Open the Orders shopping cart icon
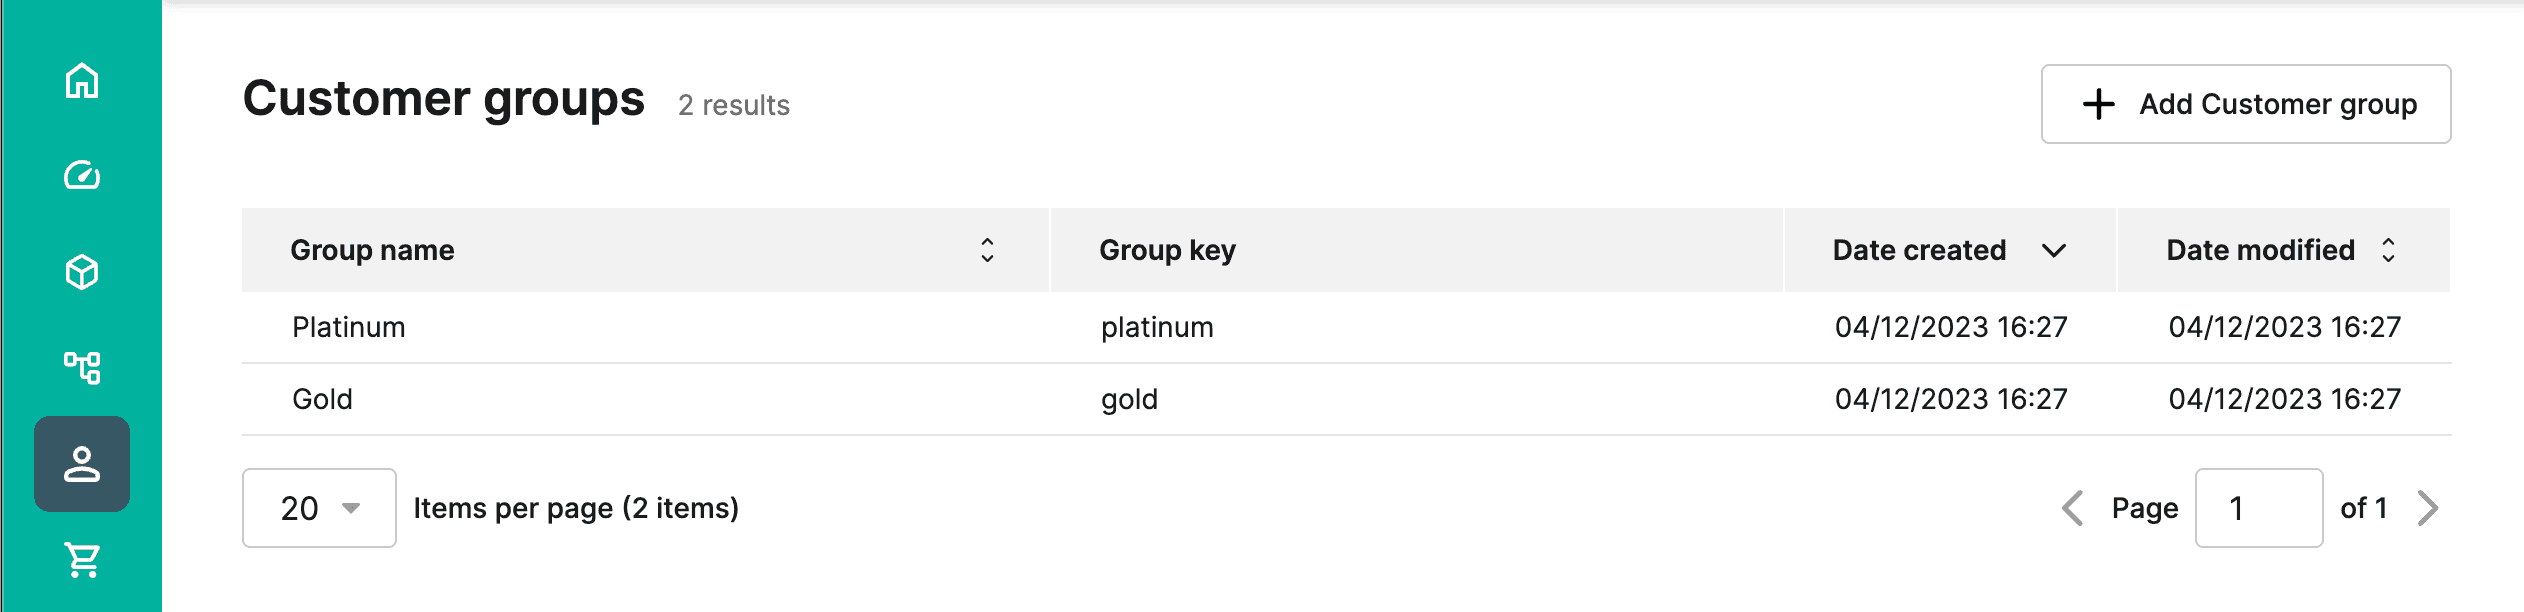Viewport: 2524px width, 612px height. coord(82,560)
